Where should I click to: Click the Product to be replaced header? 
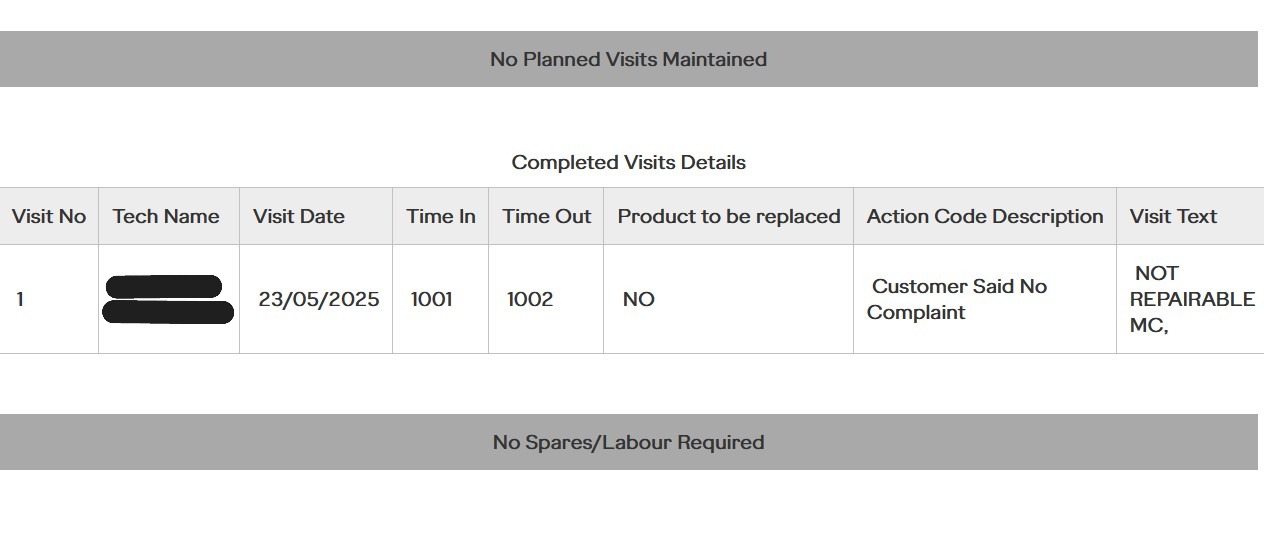(x=728, y=216)
